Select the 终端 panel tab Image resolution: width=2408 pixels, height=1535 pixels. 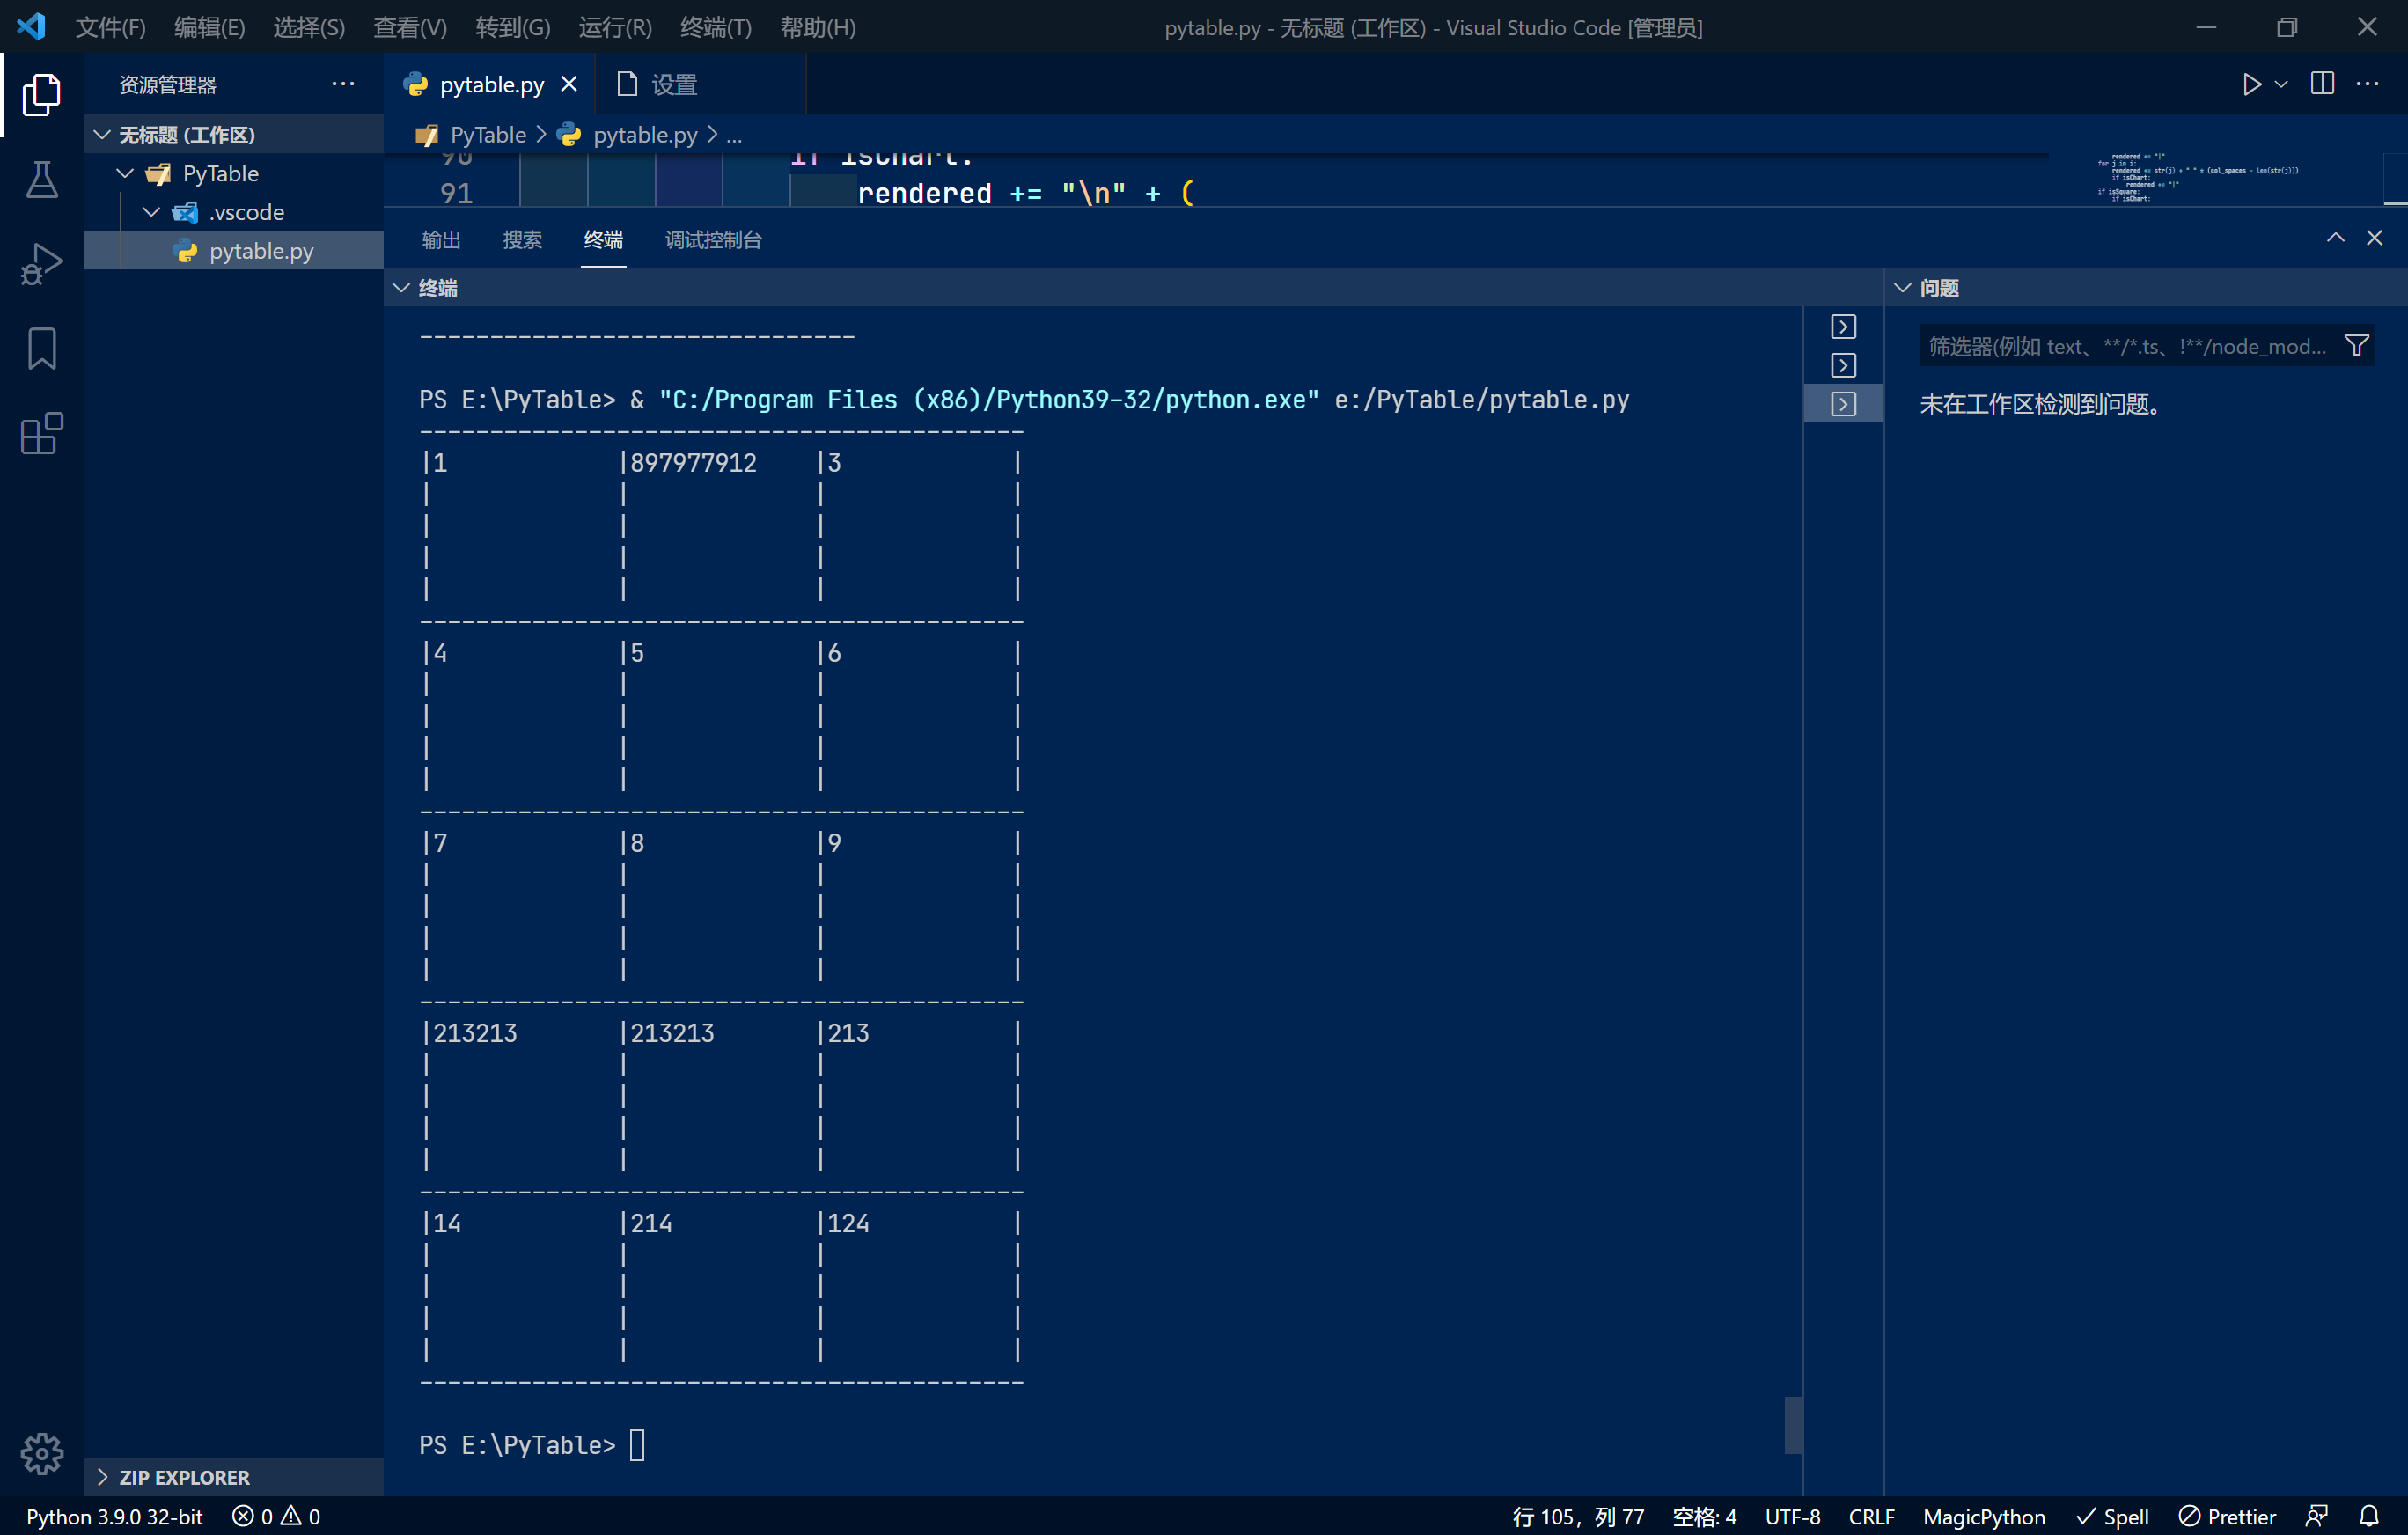pyautogui.click(x=603, y=240)
